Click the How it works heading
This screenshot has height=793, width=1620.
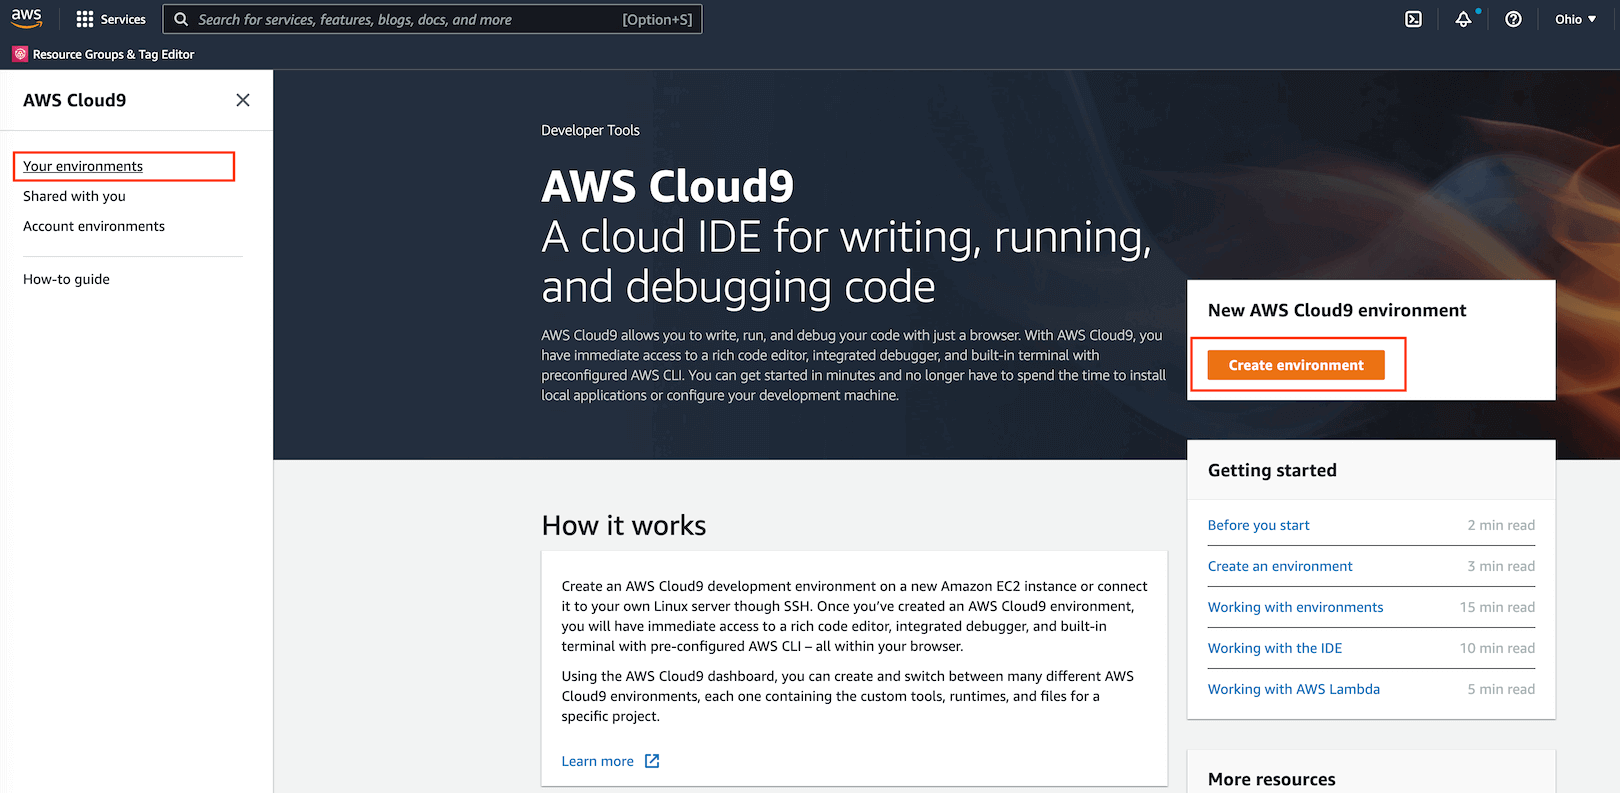(x=624, y=525)
